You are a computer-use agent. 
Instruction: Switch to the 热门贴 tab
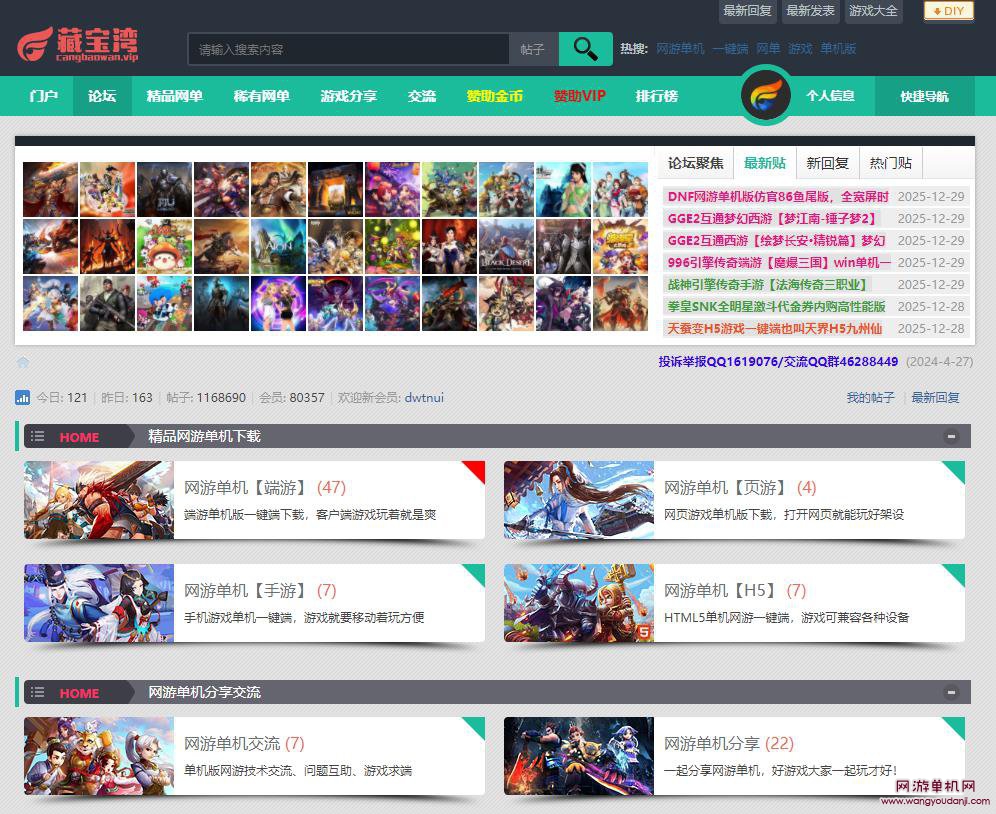point(890,163)
